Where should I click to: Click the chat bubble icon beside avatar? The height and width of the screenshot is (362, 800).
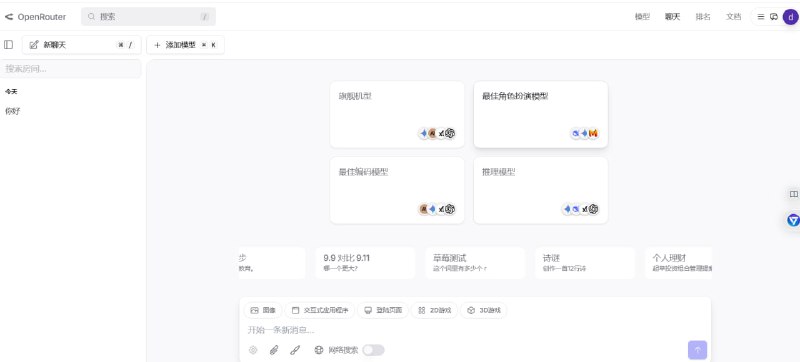[774, 17]
